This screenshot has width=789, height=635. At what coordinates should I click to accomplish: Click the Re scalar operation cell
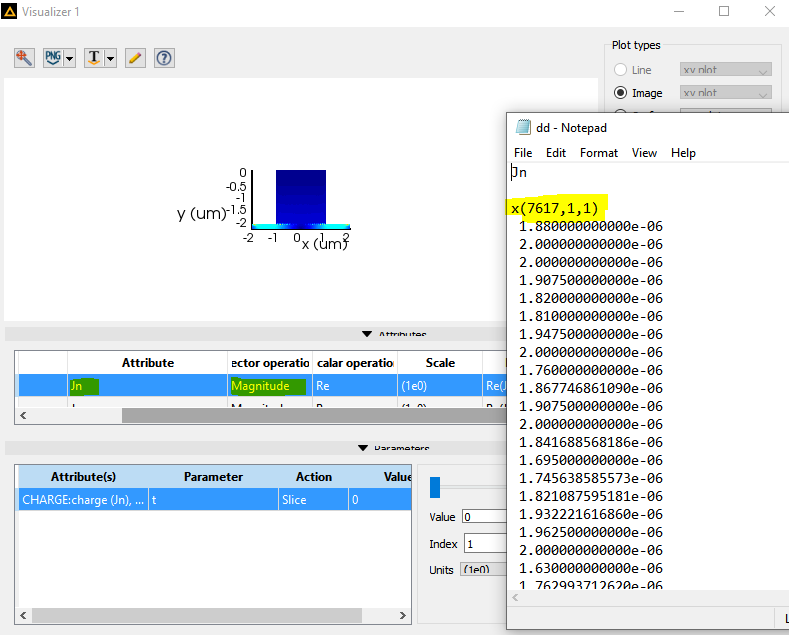(x=355, y=385)
